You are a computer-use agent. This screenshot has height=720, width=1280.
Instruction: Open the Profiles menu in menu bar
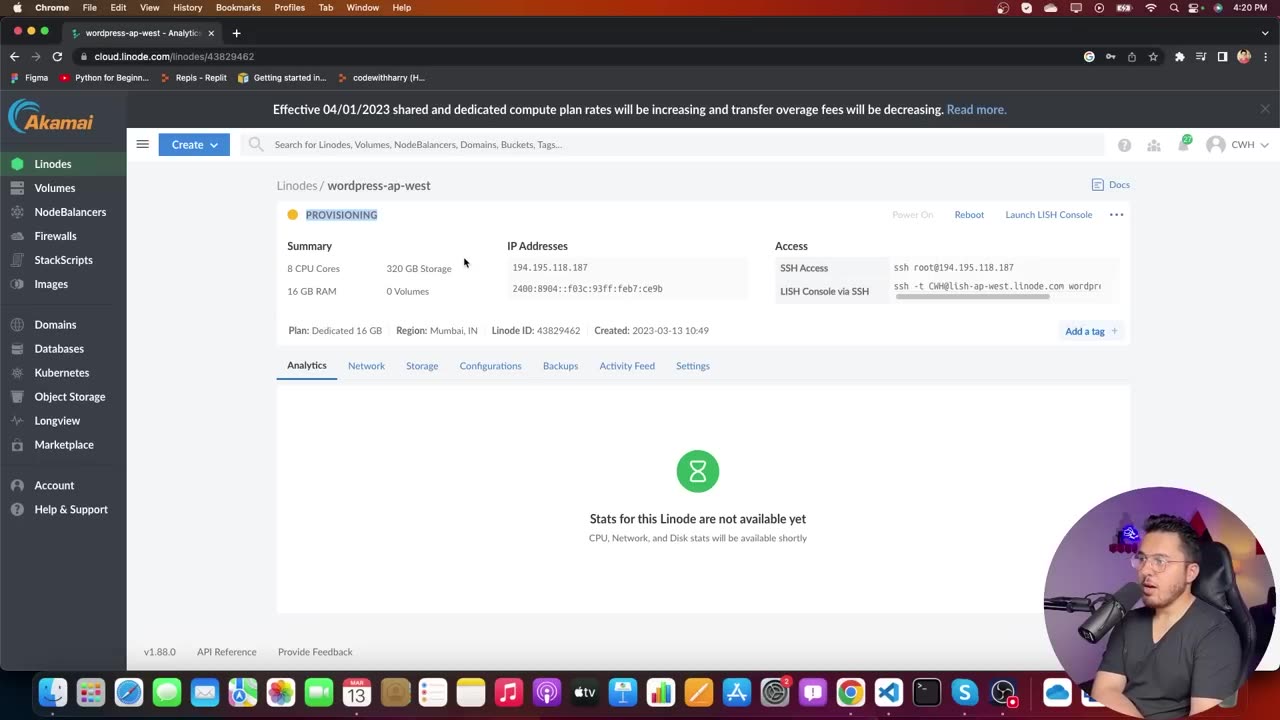click(x=290, y=7)
